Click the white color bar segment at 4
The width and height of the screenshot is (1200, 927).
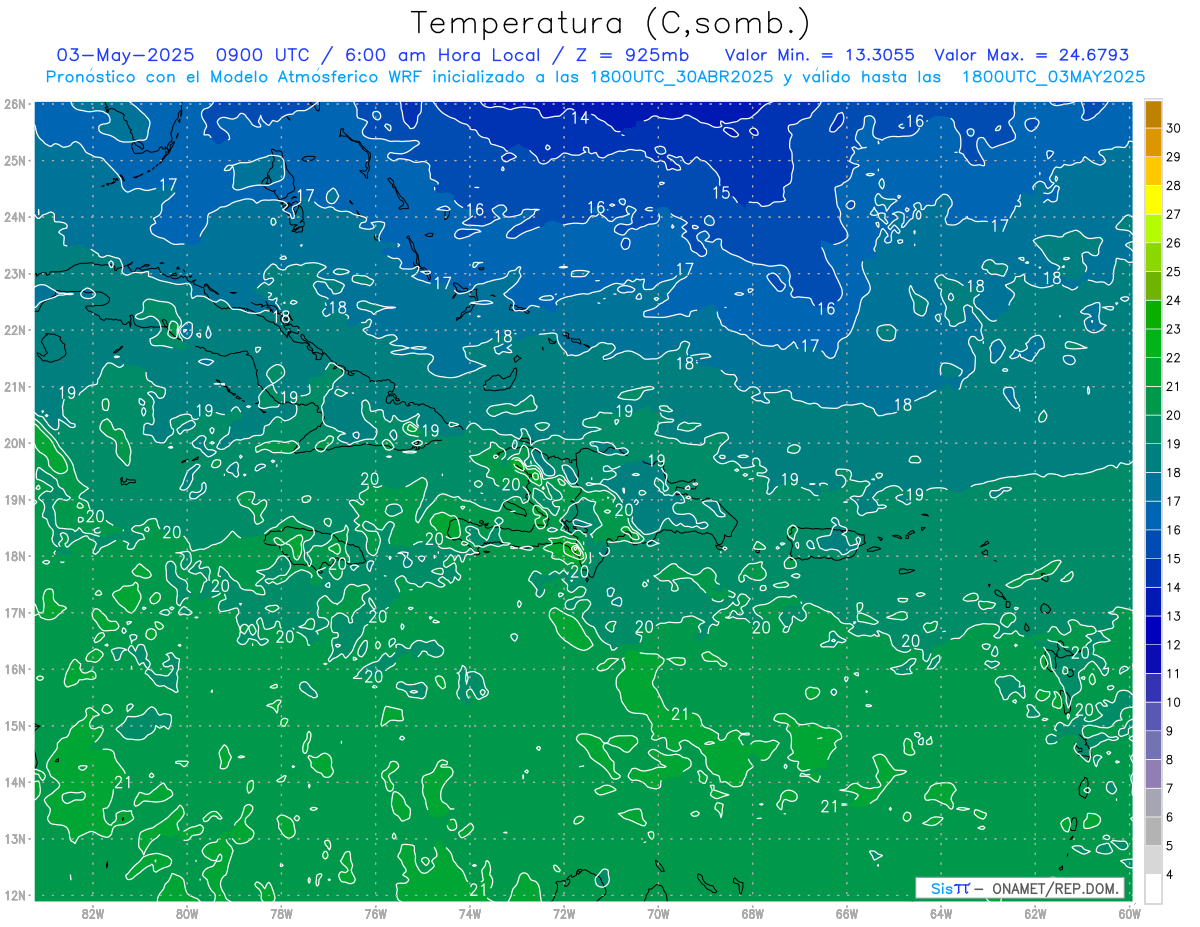1153,888
